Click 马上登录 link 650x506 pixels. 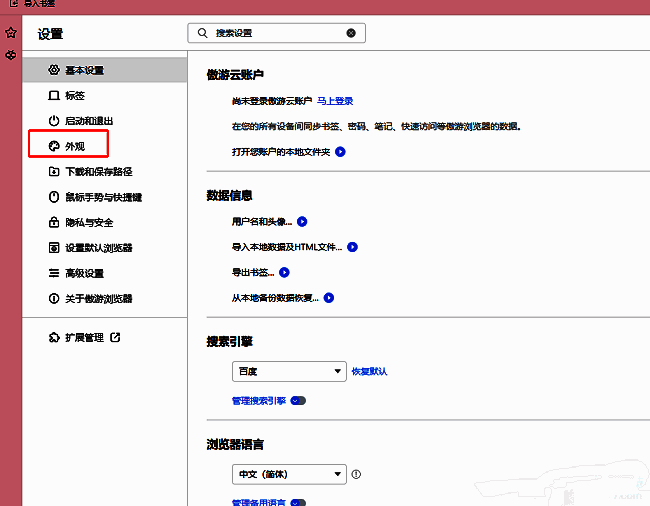(335, 101)
